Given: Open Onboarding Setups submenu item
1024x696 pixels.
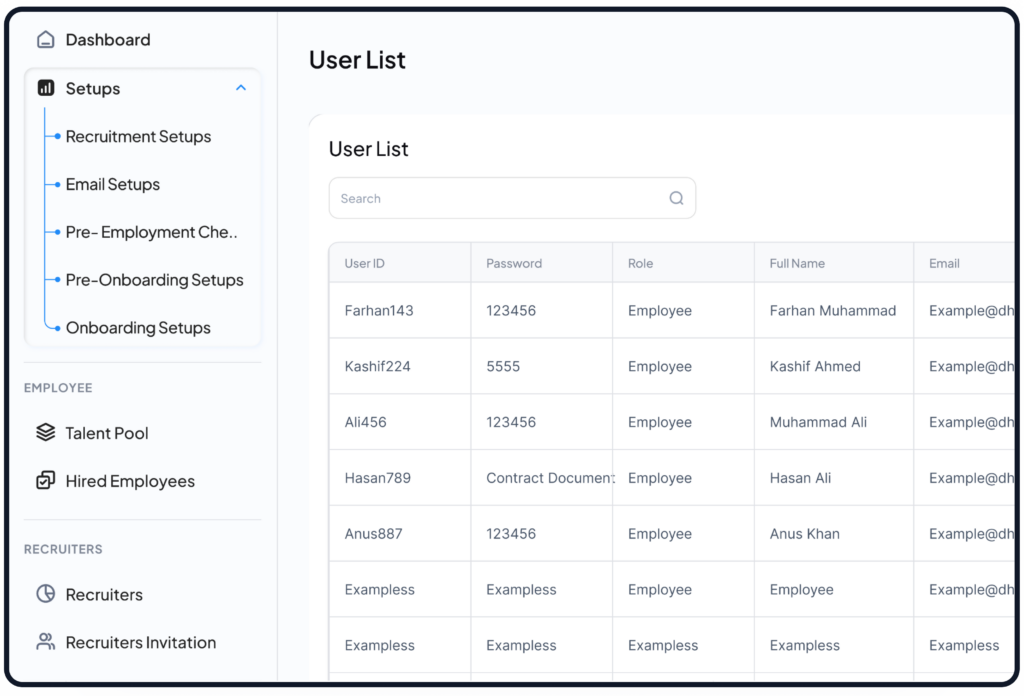Looking at the screenshot, I should (x=138, y=328).
